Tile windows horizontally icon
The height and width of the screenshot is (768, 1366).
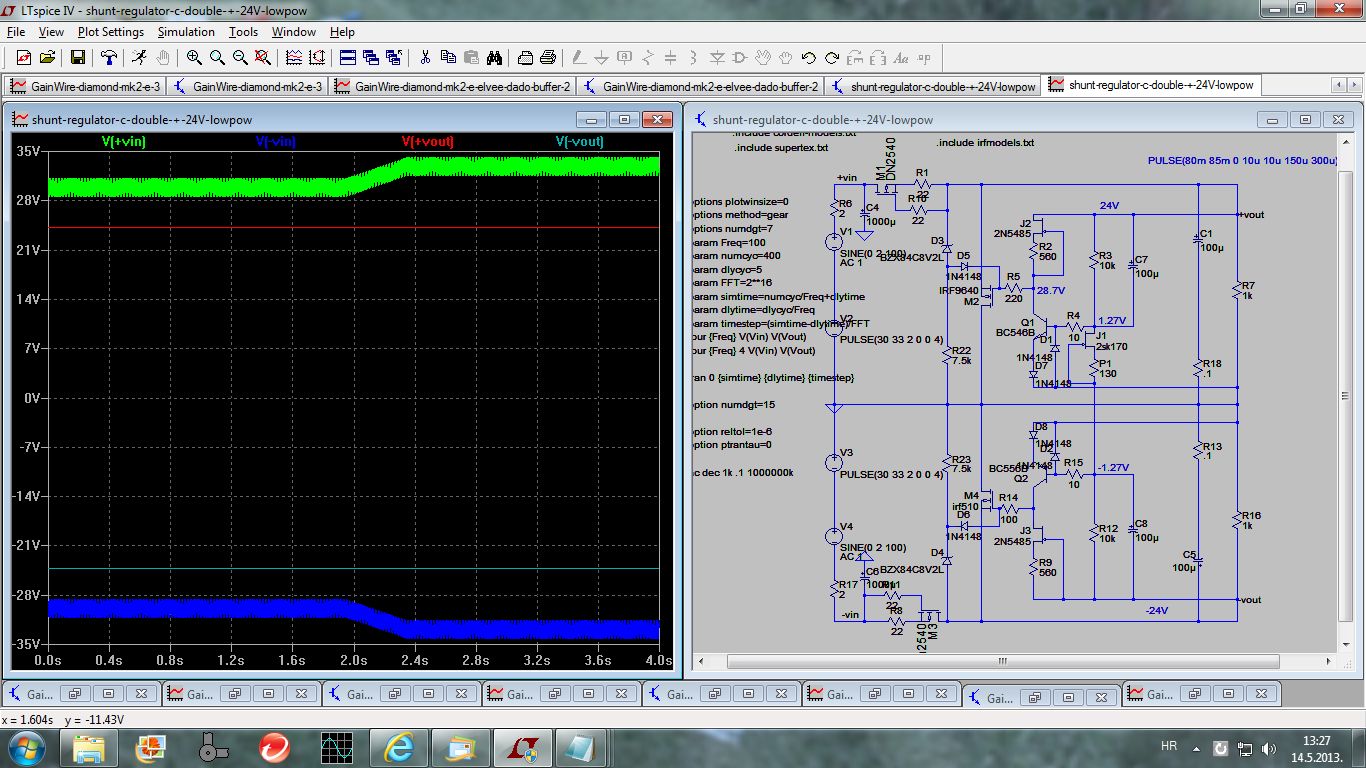[x=348, y=58]
